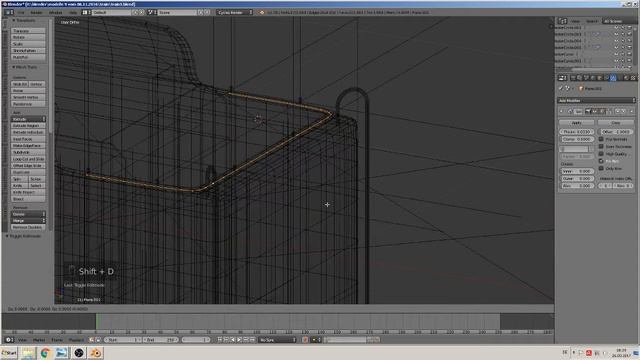
Task: Click the modifier Apply button
Action: click(x=576, y=122)
